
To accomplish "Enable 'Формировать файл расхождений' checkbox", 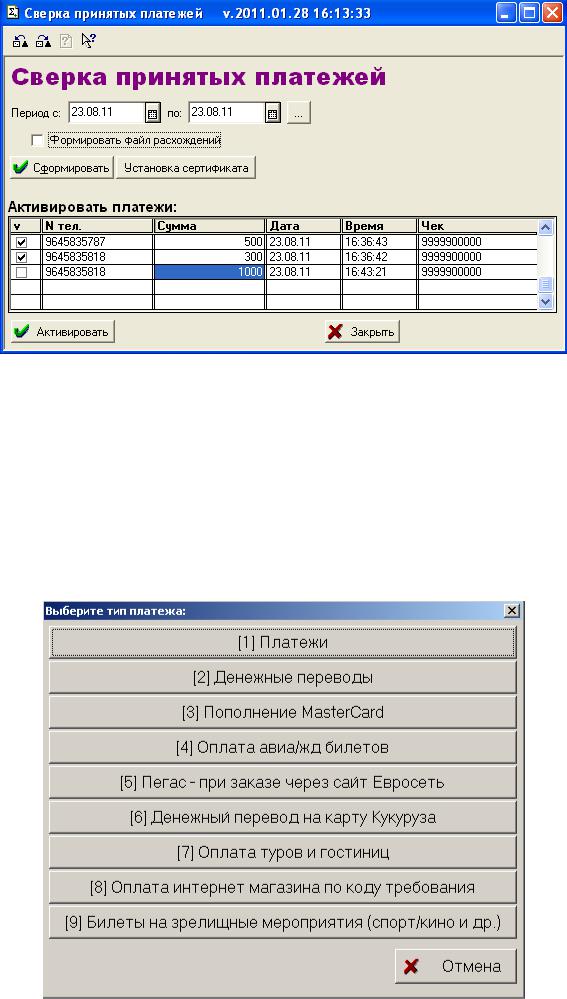I will 37,140.
